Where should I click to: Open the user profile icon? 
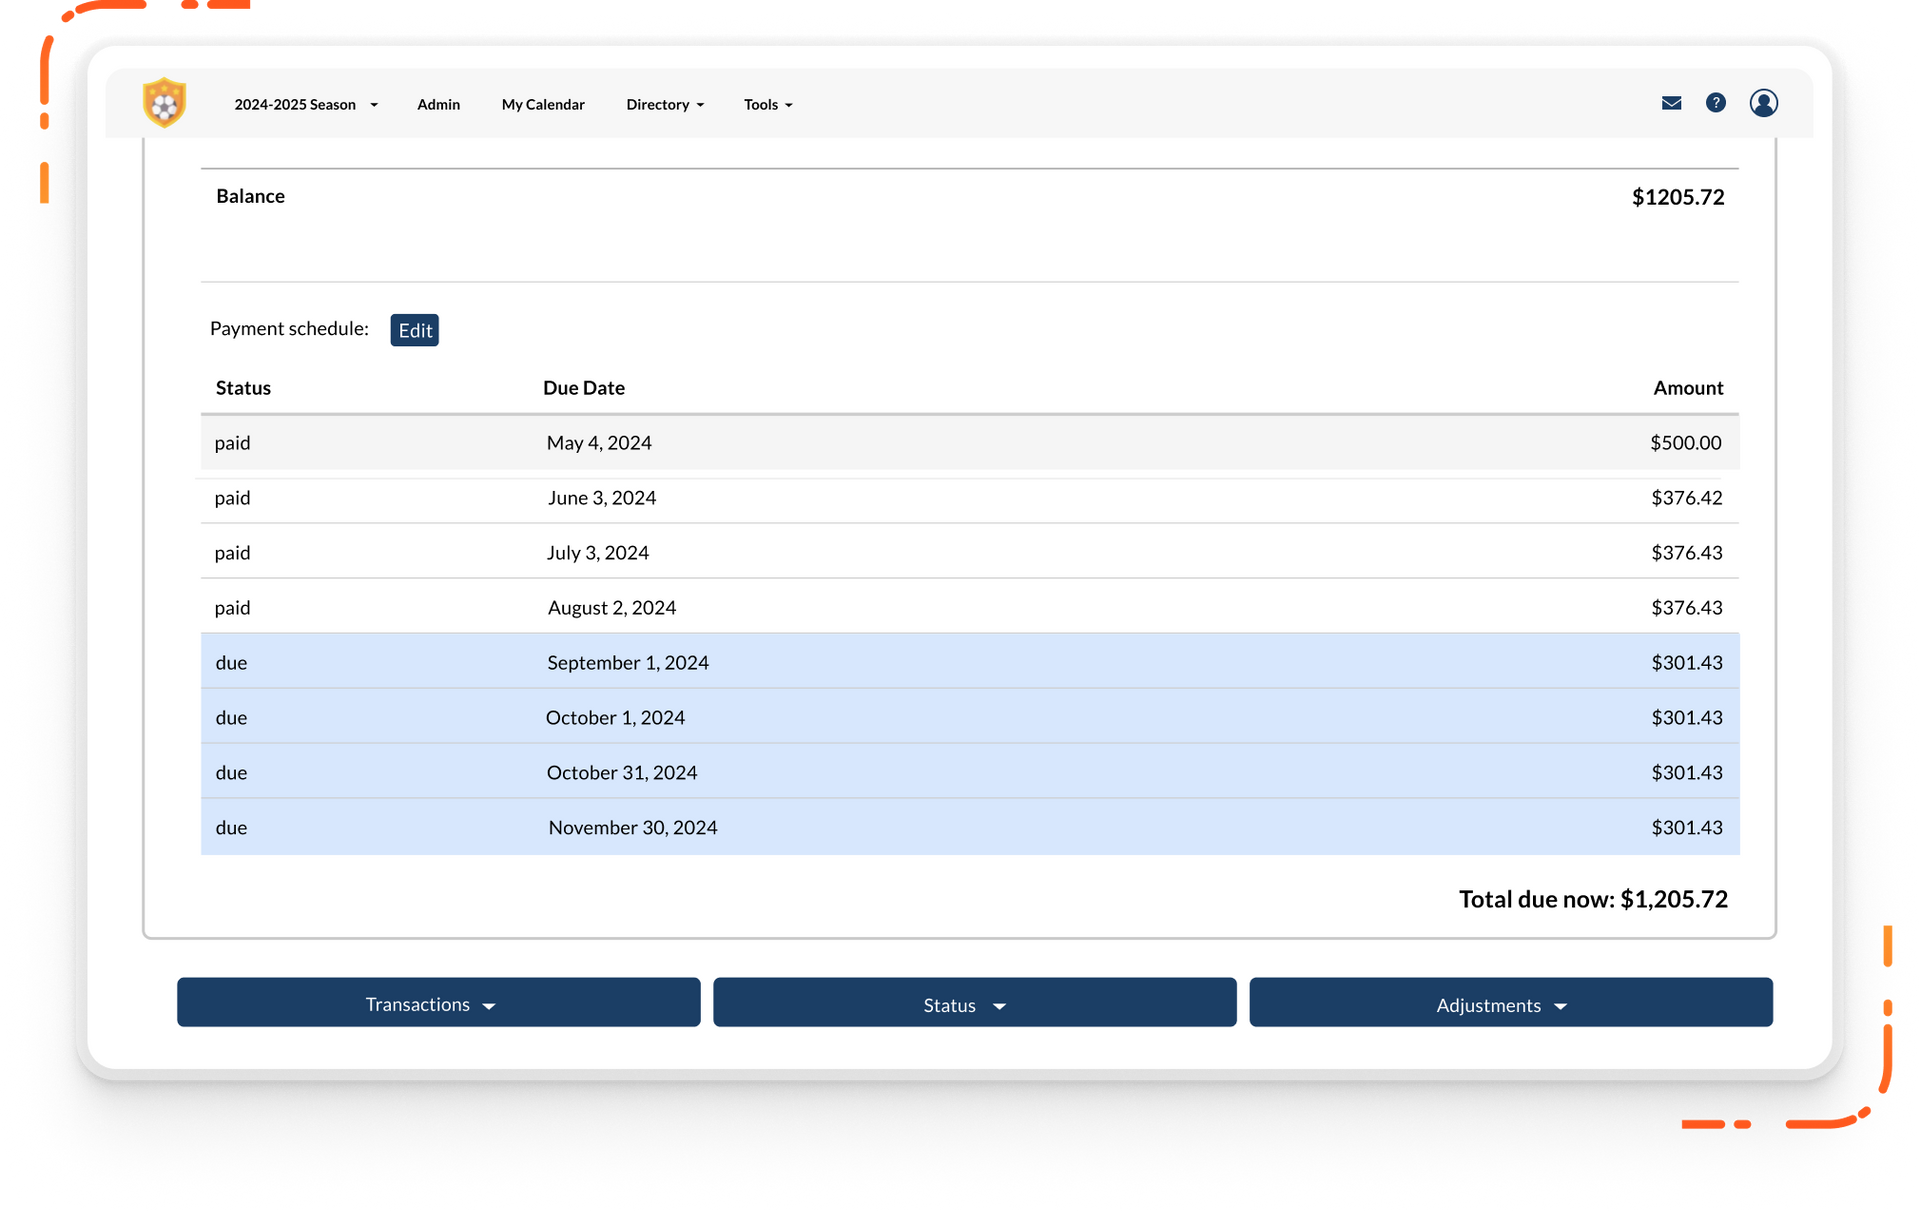point(1764,102)
